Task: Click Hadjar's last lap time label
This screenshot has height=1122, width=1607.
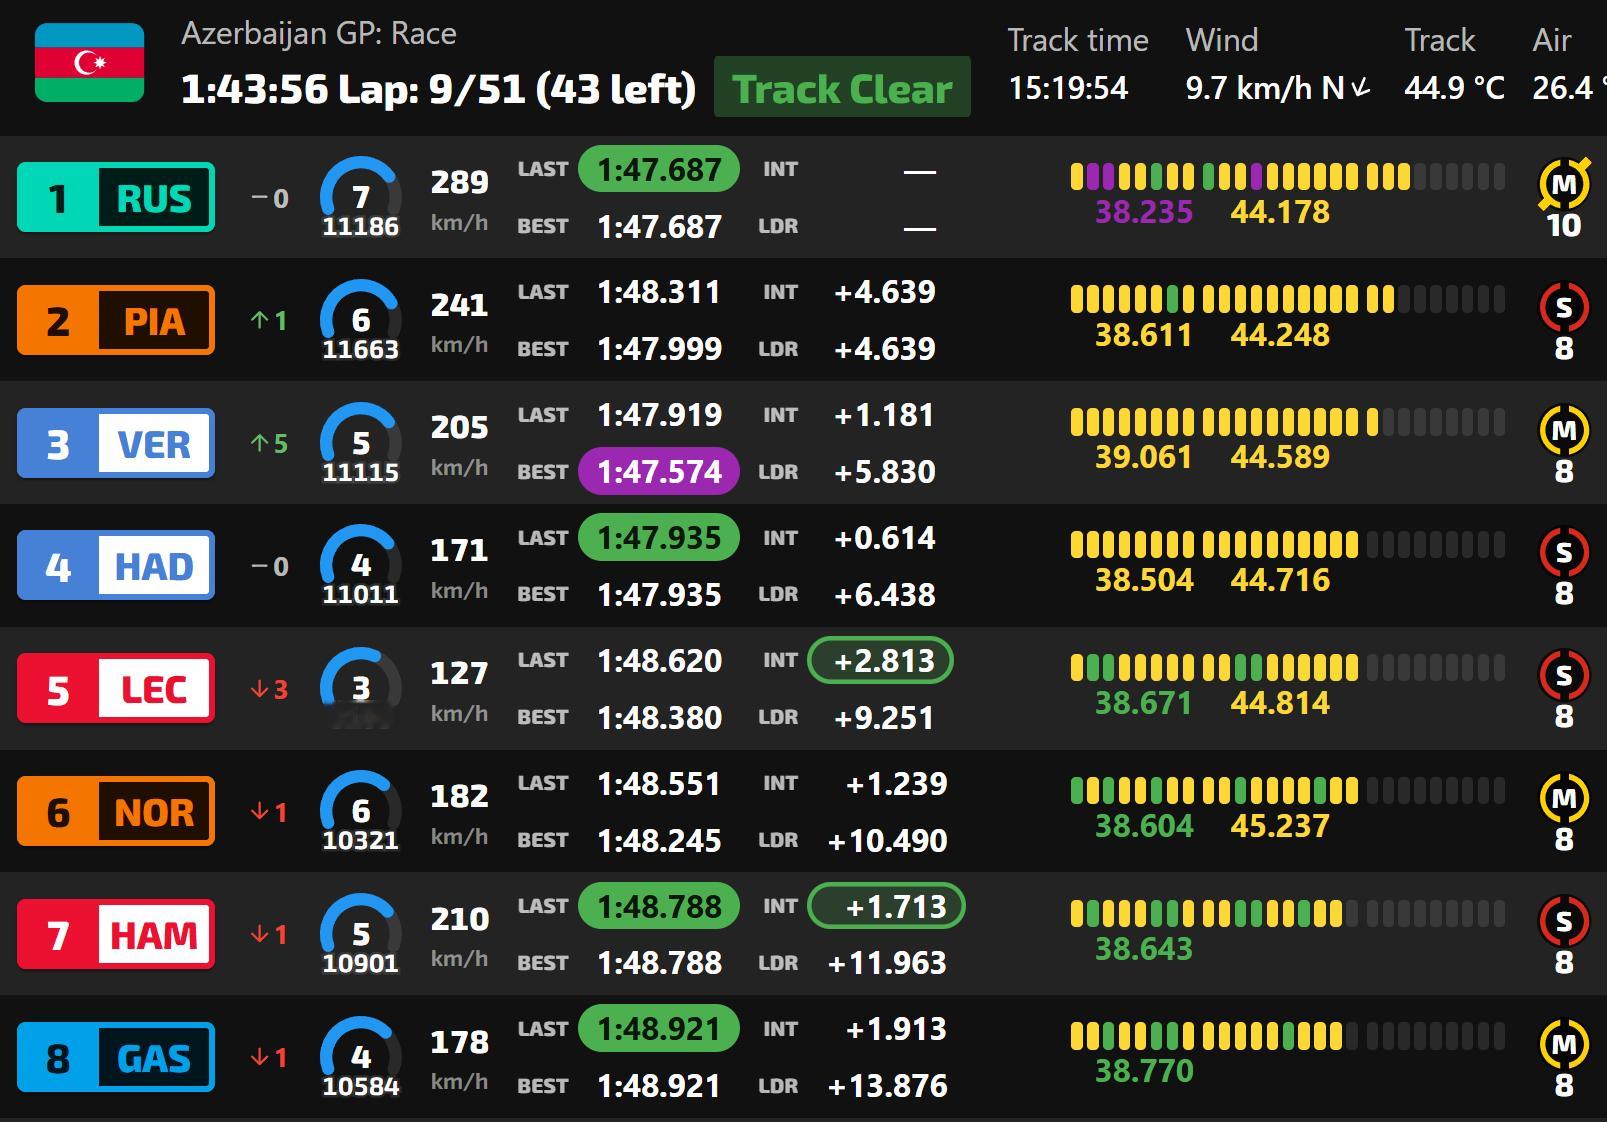Action: 543,538
